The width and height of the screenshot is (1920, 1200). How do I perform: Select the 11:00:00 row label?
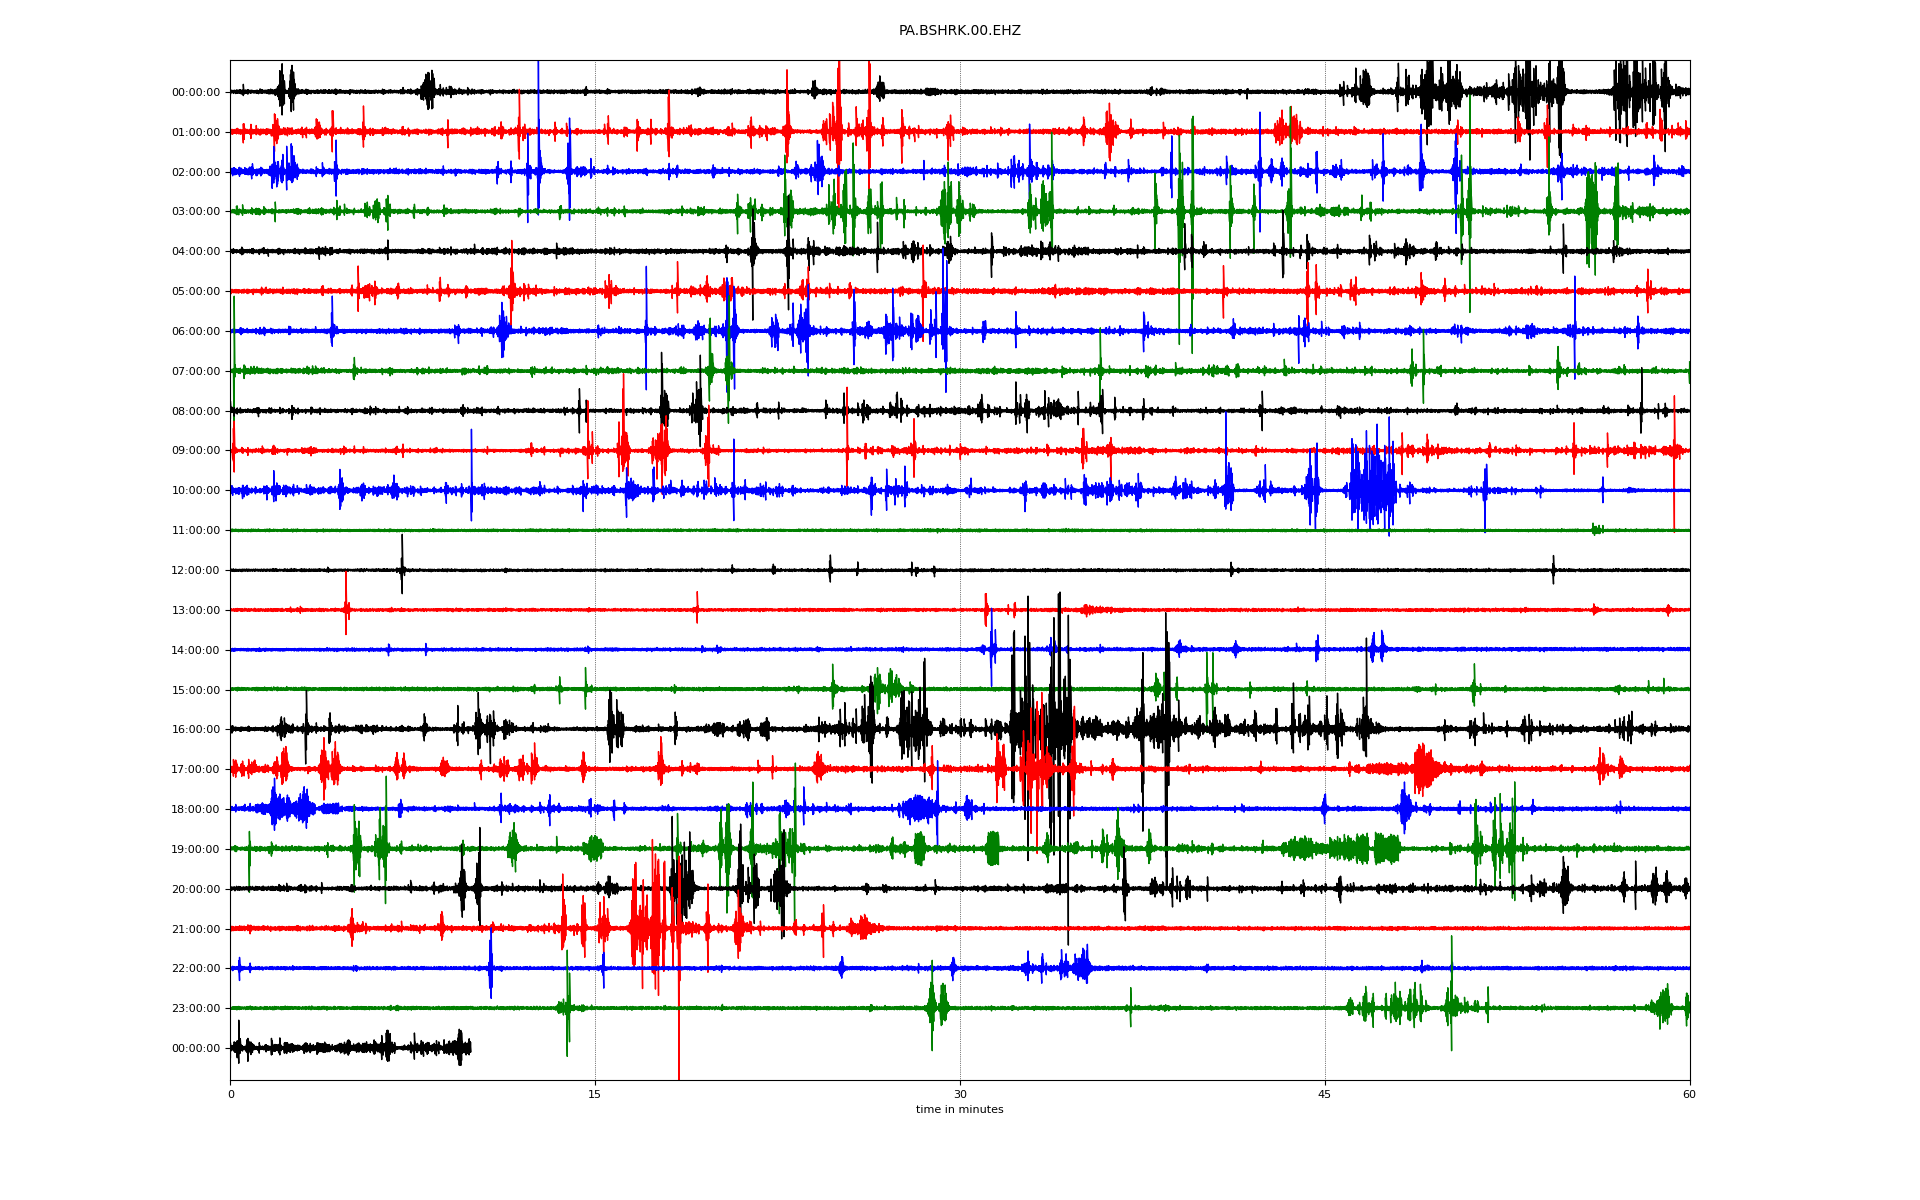(196, 531)
